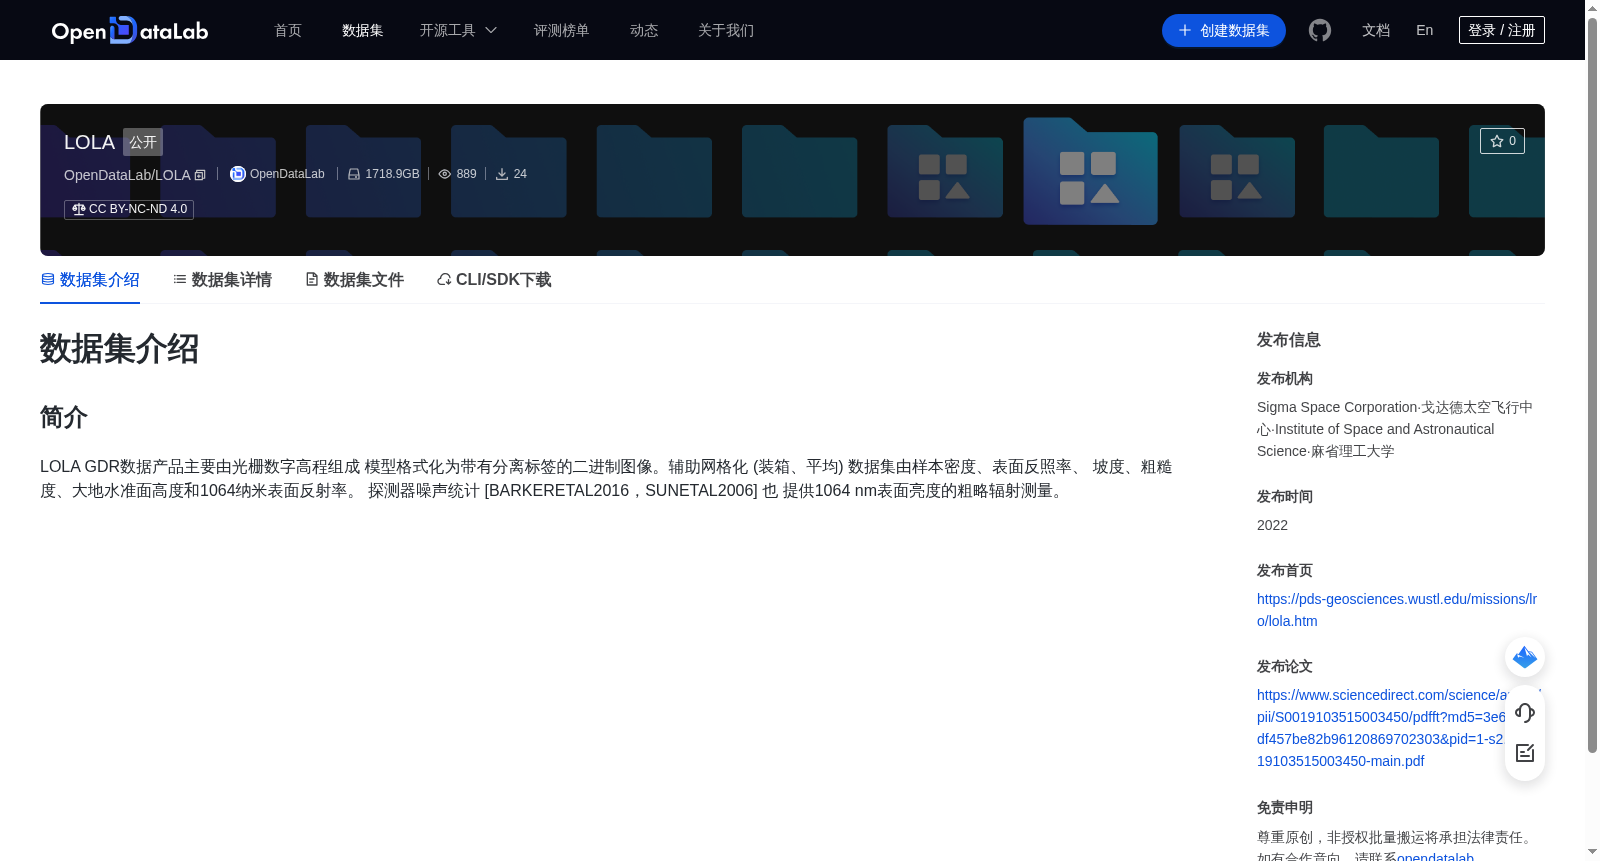This screenshot has width=1600, height=861.
Task: Click the 1718.9GB size value
Action: pos(392,174)
